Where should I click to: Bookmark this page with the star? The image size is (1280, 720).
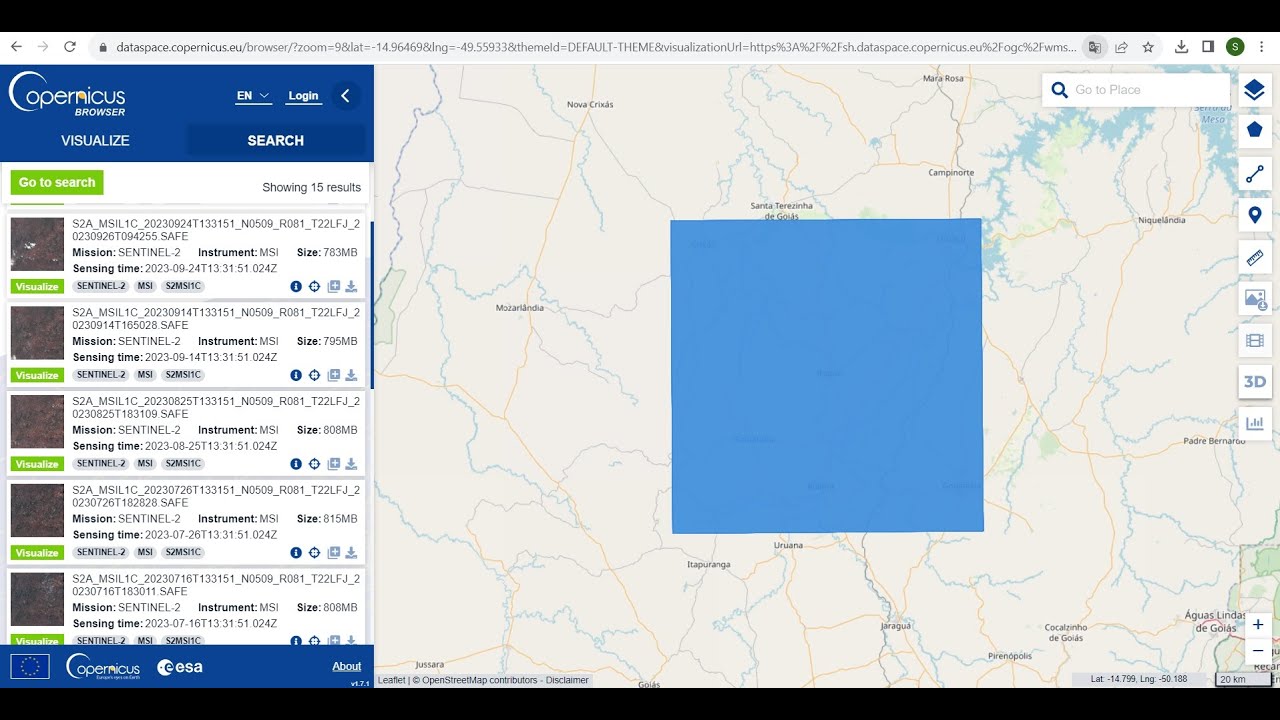tap(1148, 47)
